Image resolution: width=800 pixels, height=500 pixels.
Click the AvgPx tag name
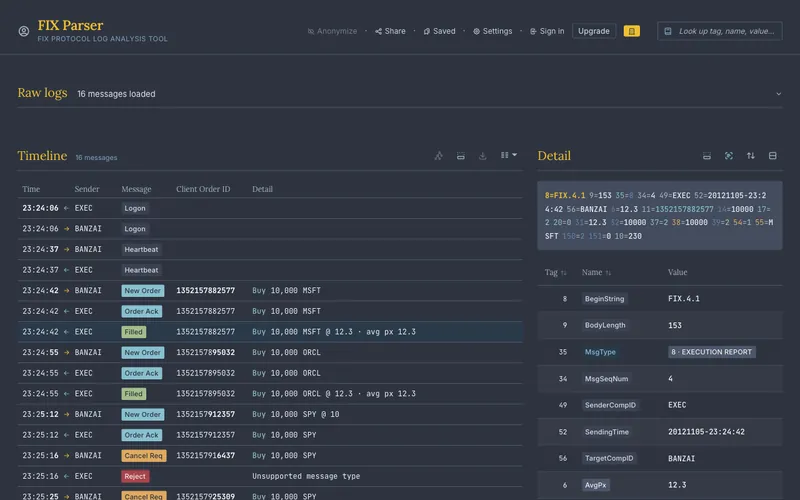coord(595,485)
